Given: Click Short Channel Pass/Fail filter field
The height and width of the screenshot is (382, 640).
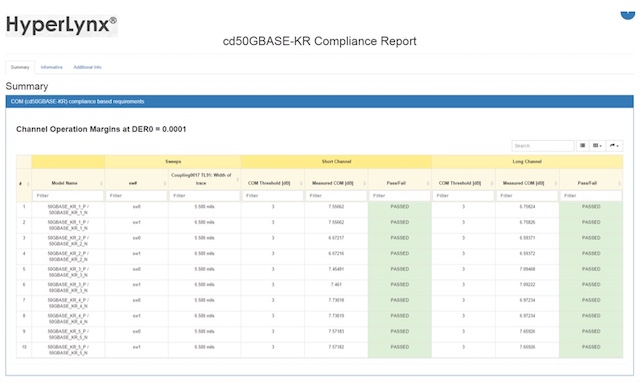Looking at the screenshot, I should tap(400, 196).
